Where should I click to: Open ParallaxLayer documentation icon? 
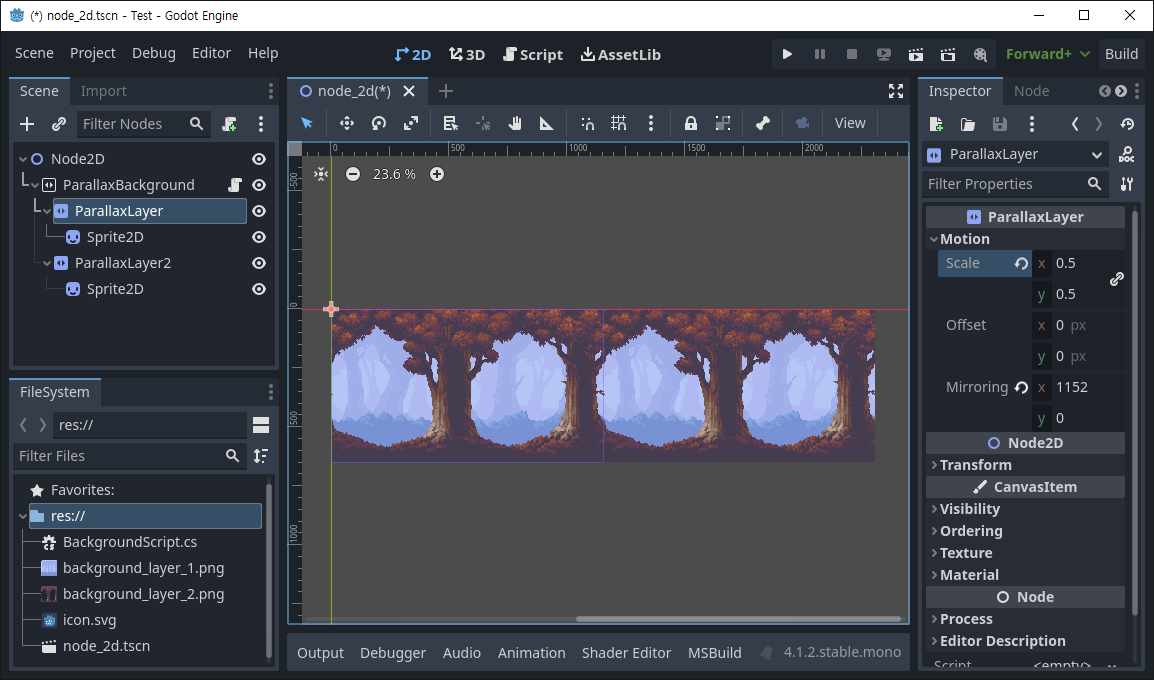[x=1126, y=154]
